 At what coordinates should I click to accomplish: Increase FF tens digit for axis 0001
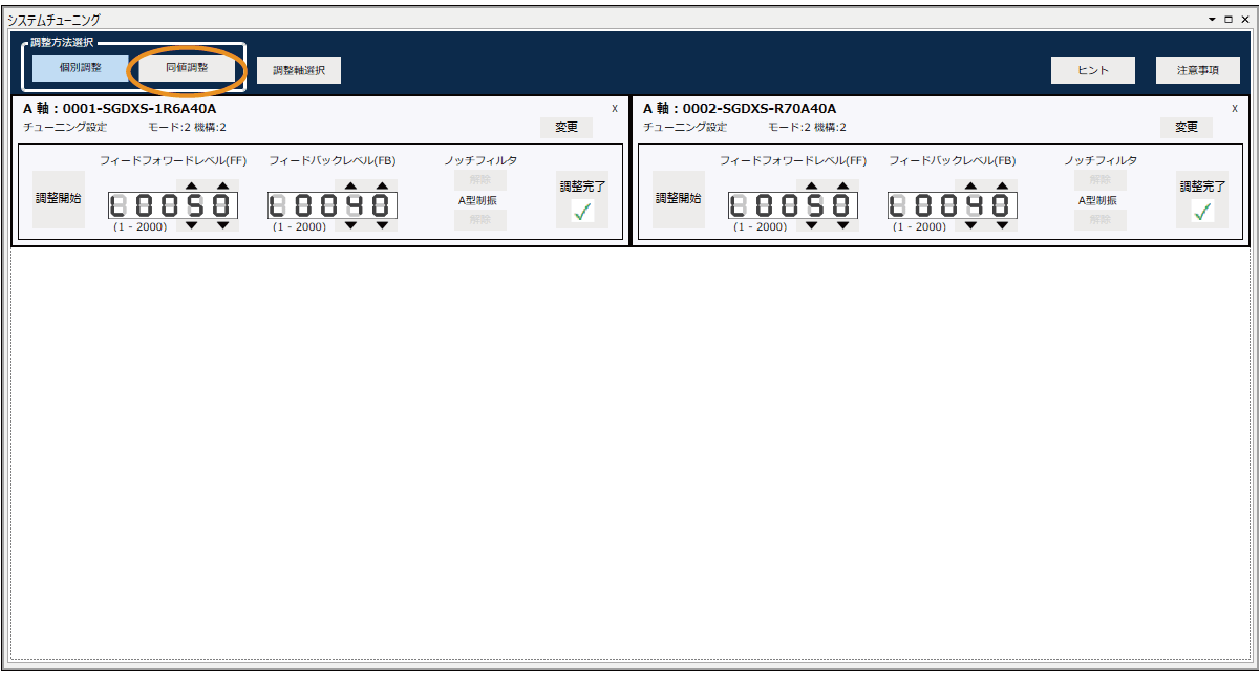192,186
